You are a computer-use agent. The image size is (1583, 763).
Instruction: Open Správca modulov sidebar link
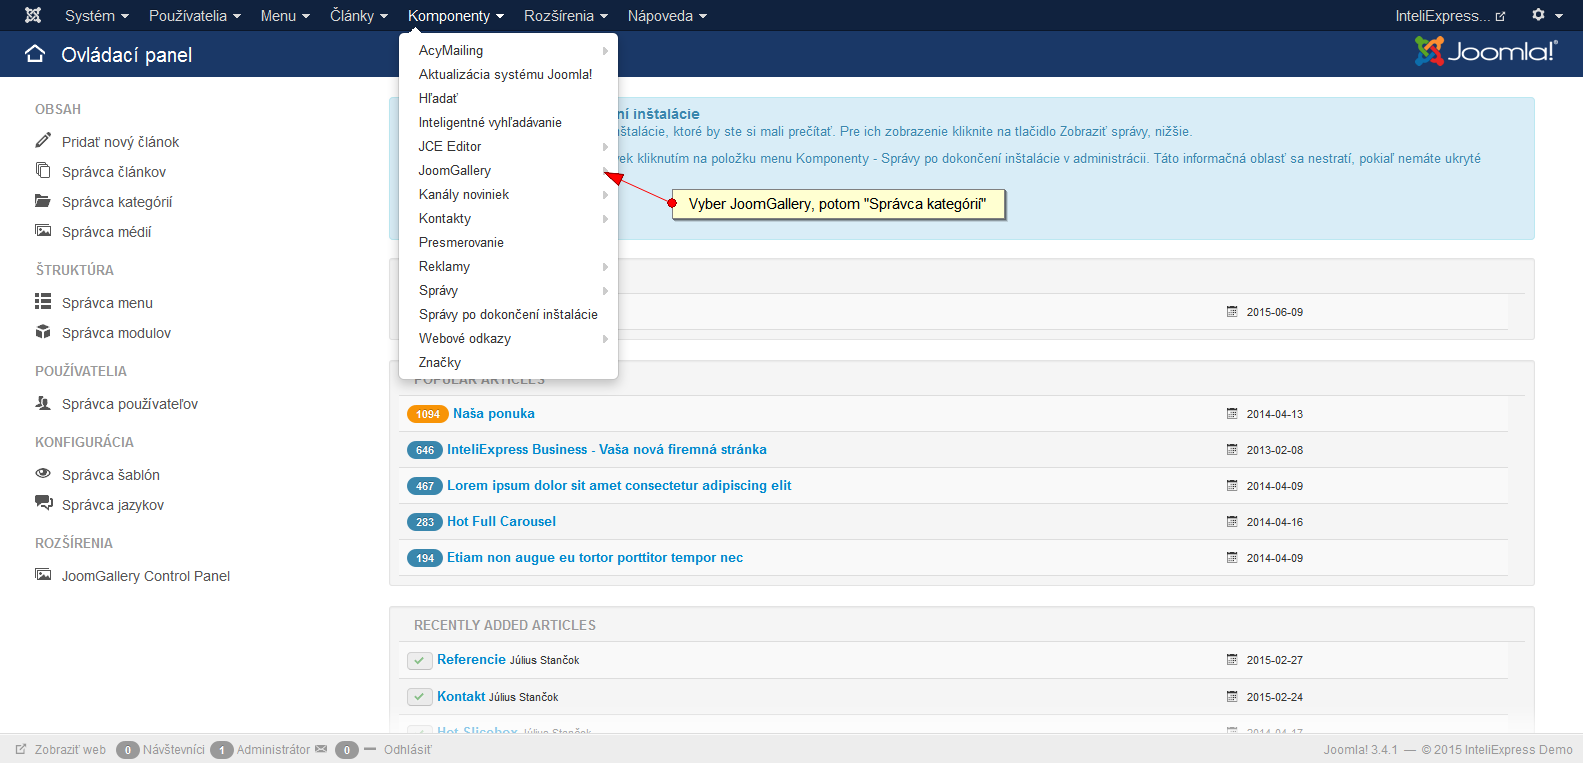116,333
